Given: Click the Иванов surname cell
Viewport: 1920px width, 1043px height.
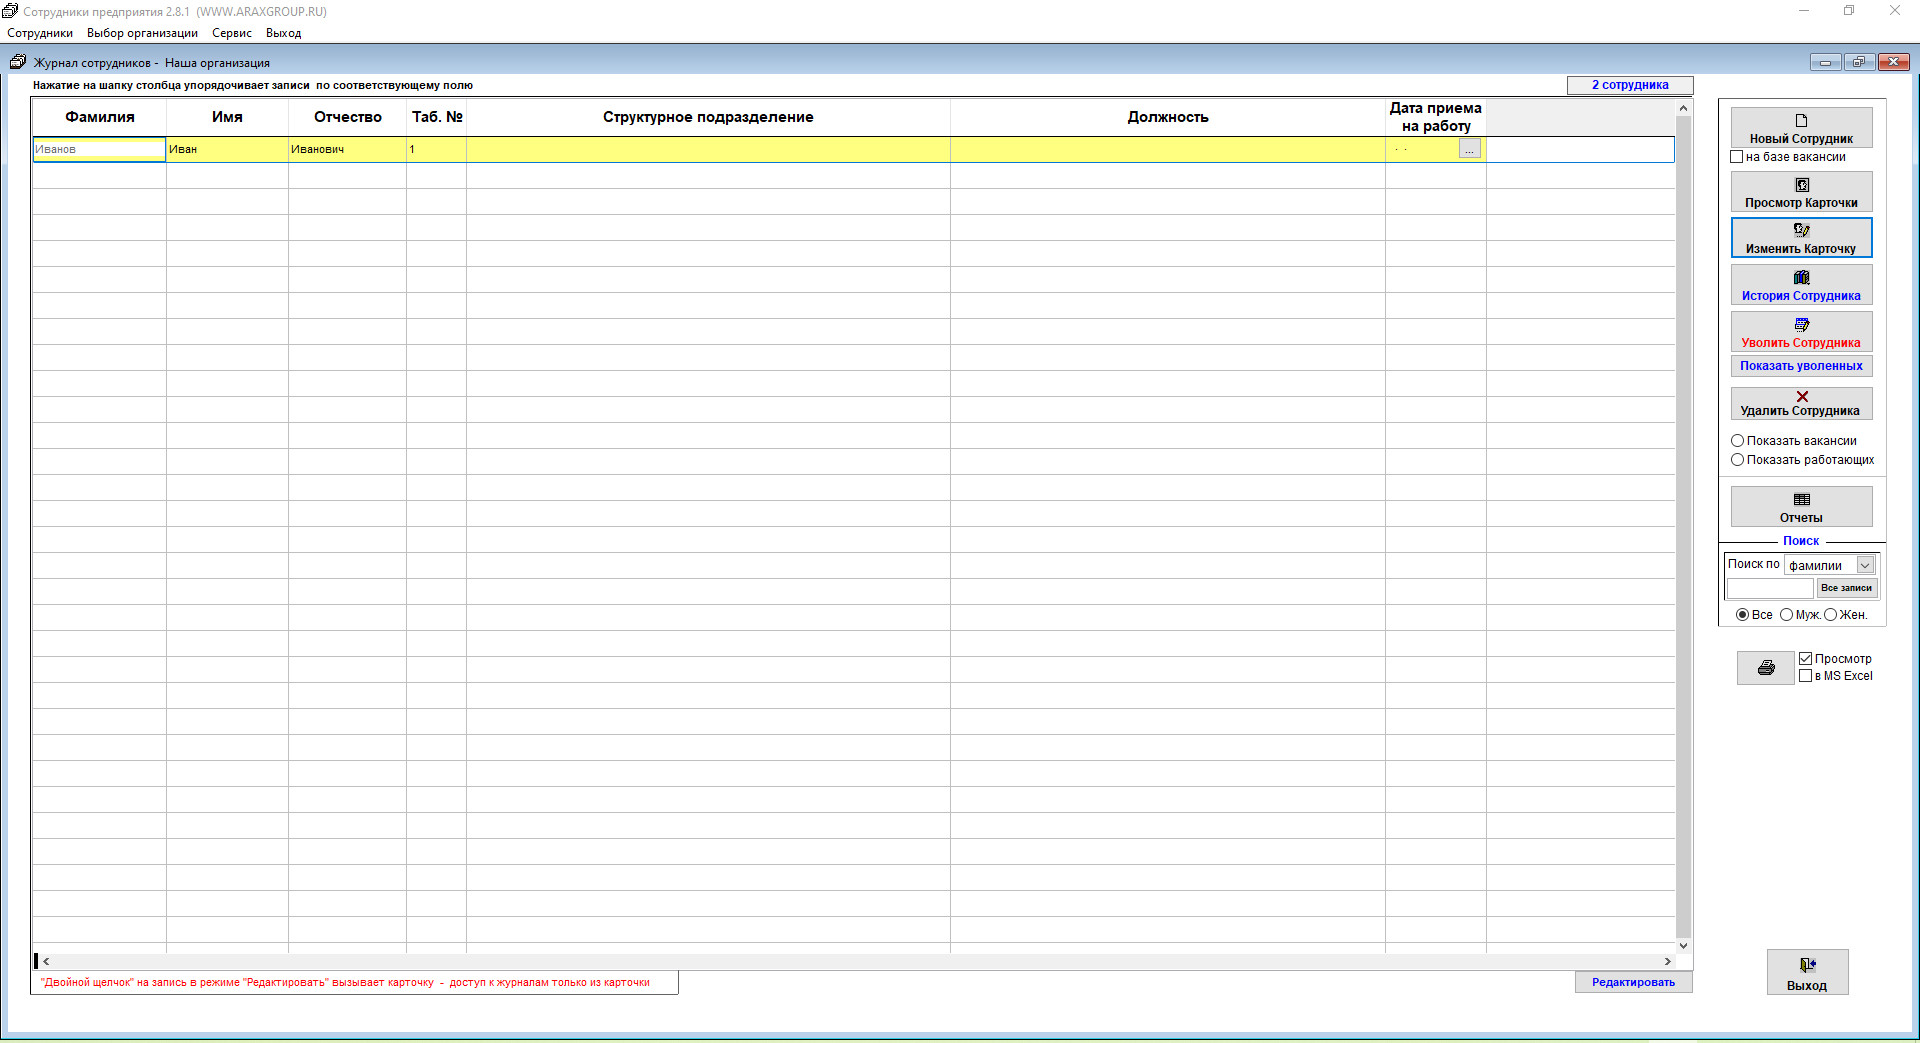Looking at the screenshot, I should (99, 149).
